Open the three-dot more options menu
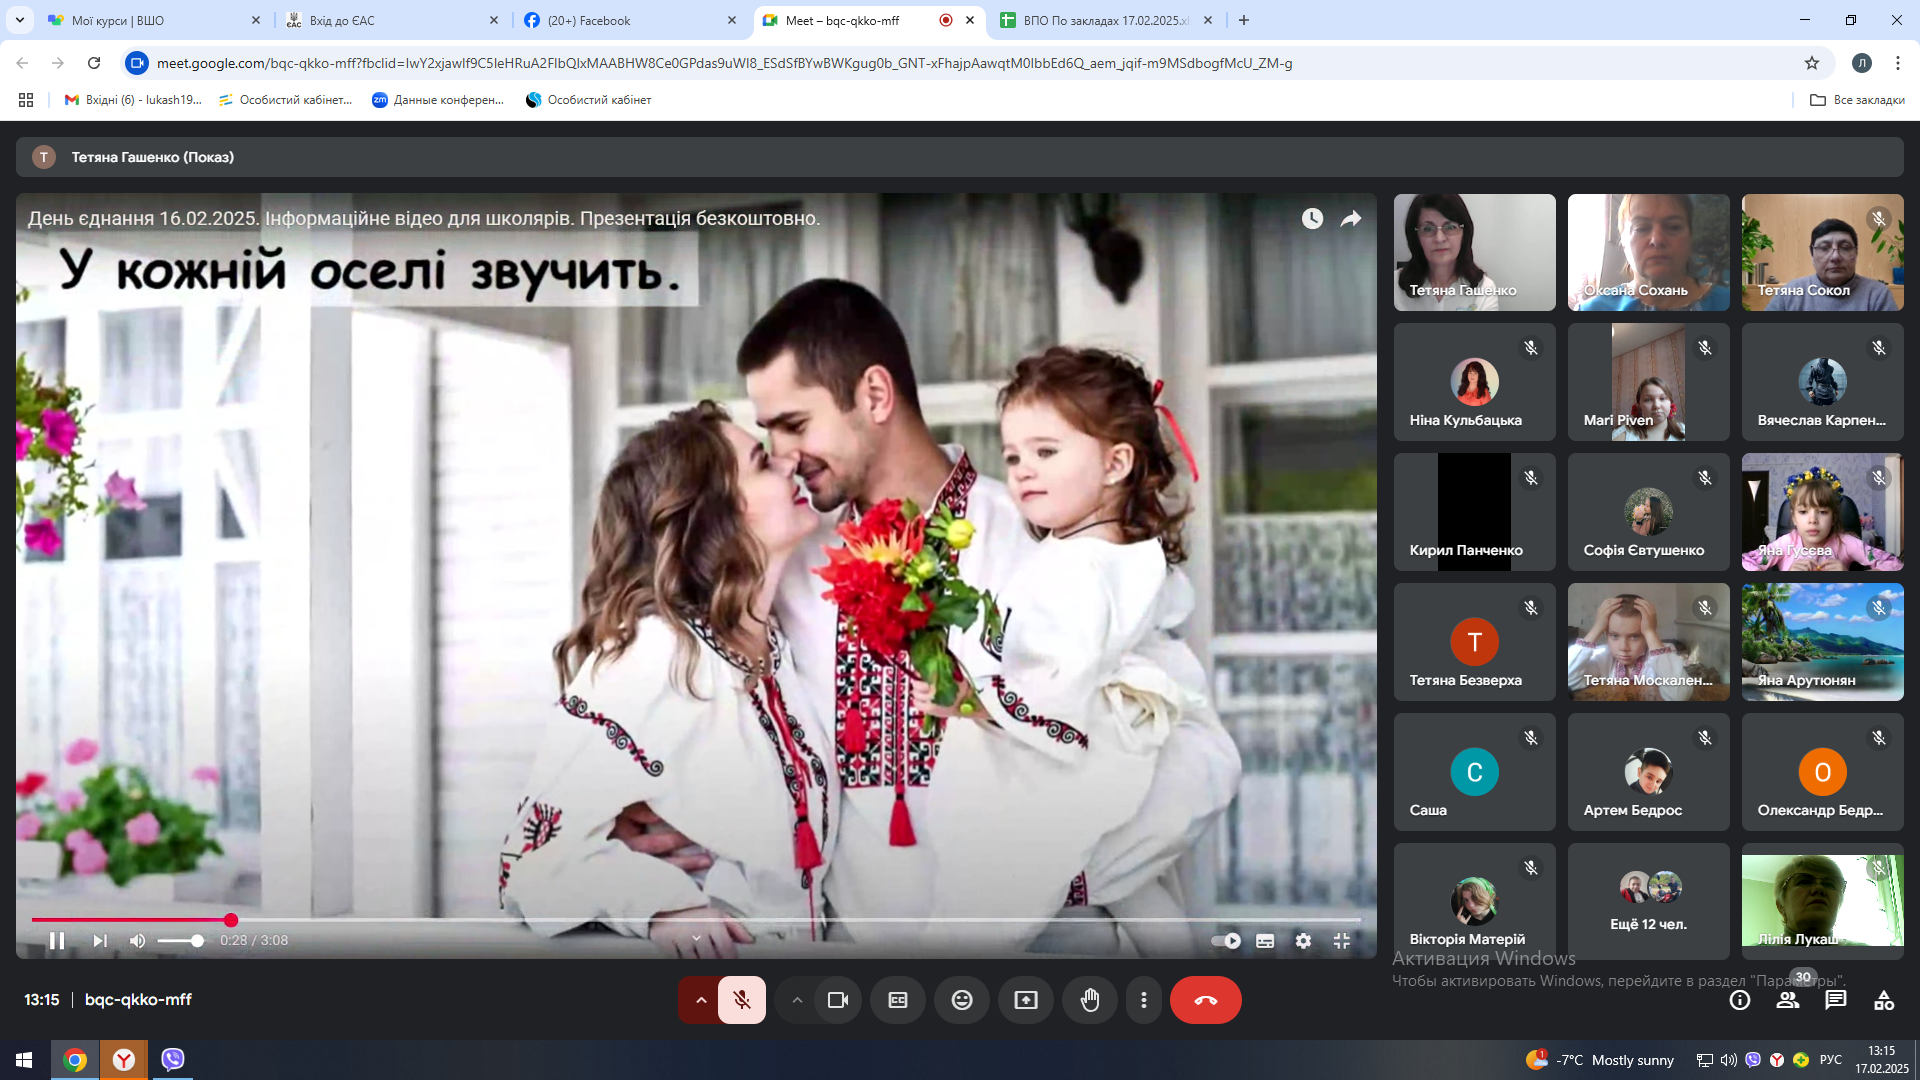Screen dimensions: 1920x1080 [x=1144, y=1000]
